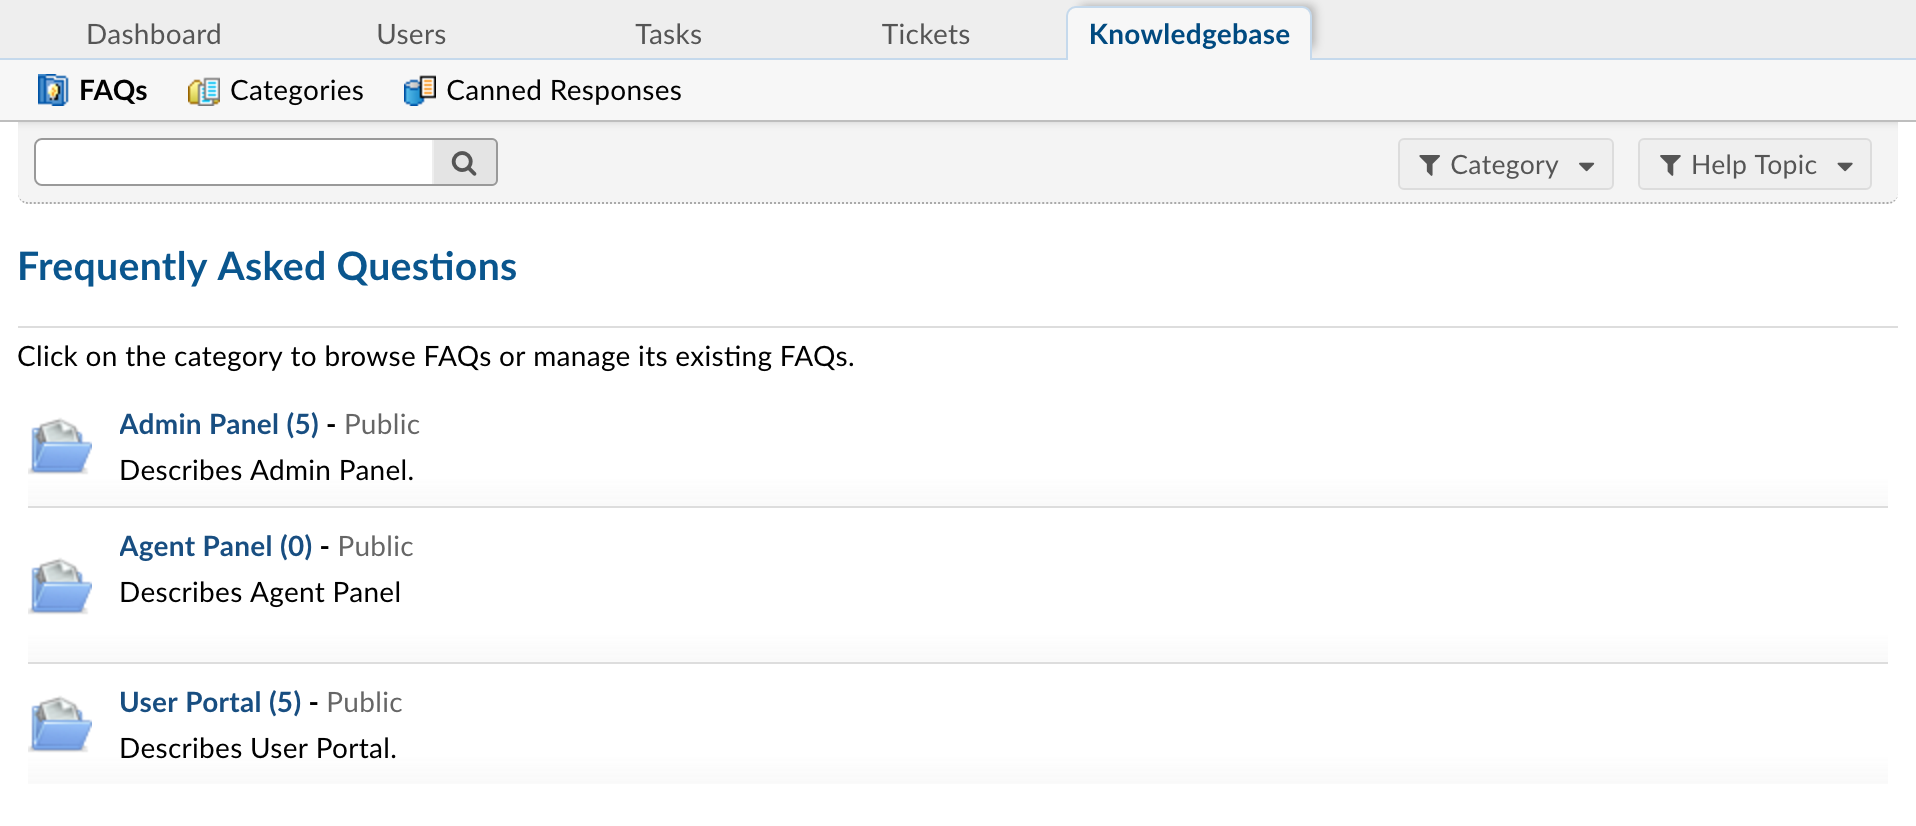Click the filter icon on Category button

point(1432,164)
